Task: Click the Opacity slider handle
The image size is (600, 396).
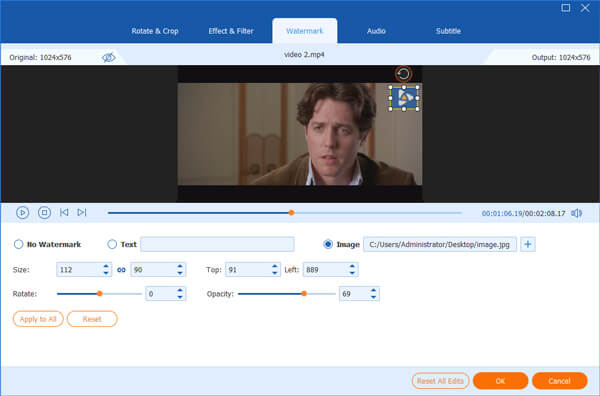Action: [x=304, y=293]
